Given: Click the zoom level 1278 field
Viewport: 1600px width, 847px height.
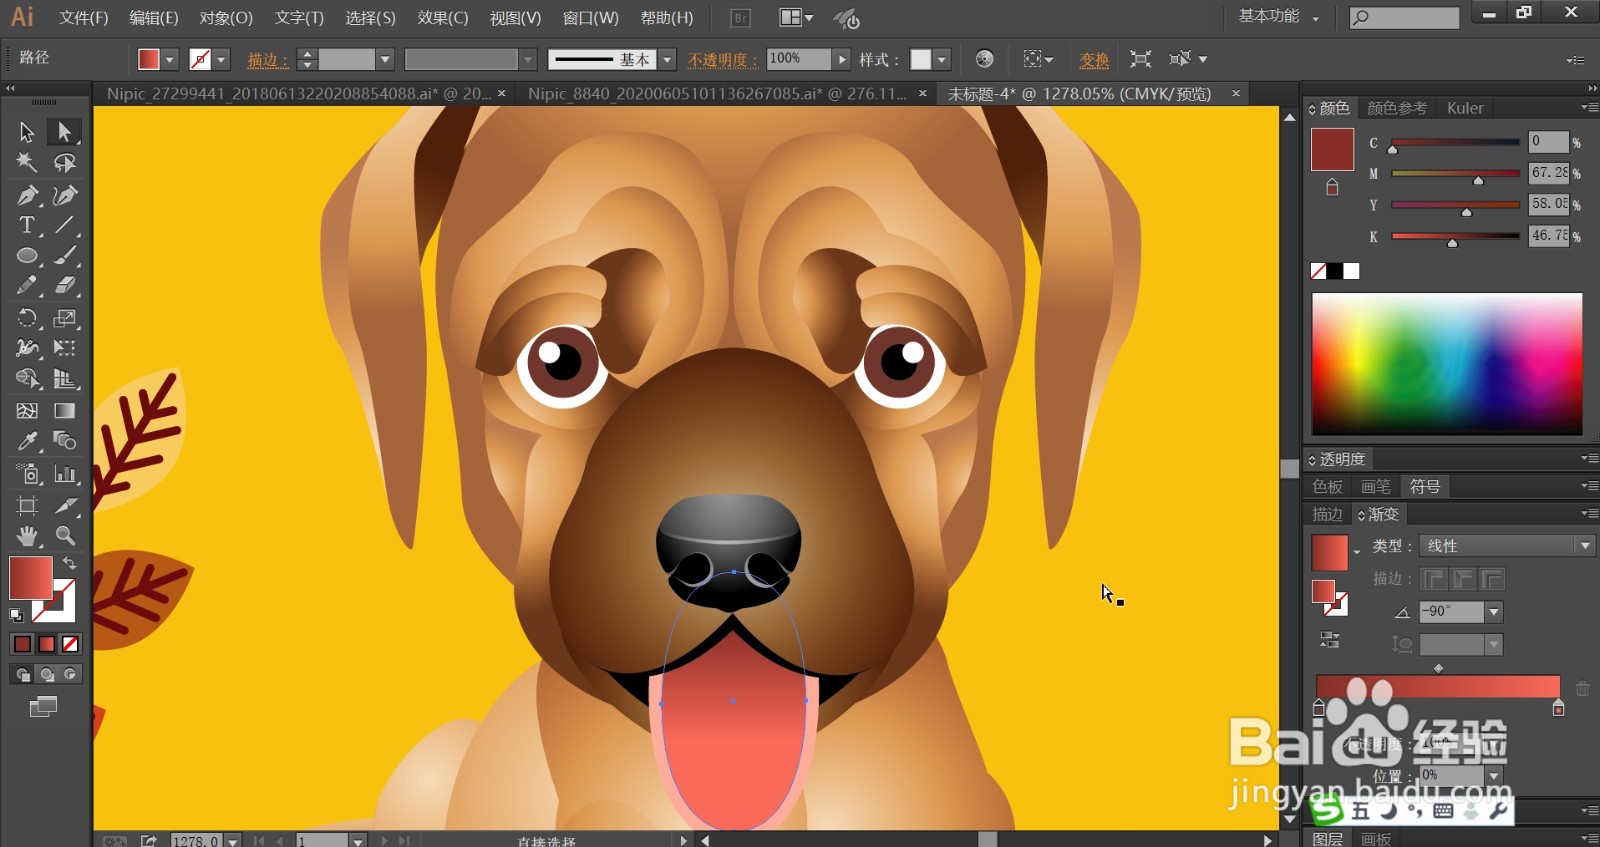Looking at the screenshot, I should tap(196, 841).
